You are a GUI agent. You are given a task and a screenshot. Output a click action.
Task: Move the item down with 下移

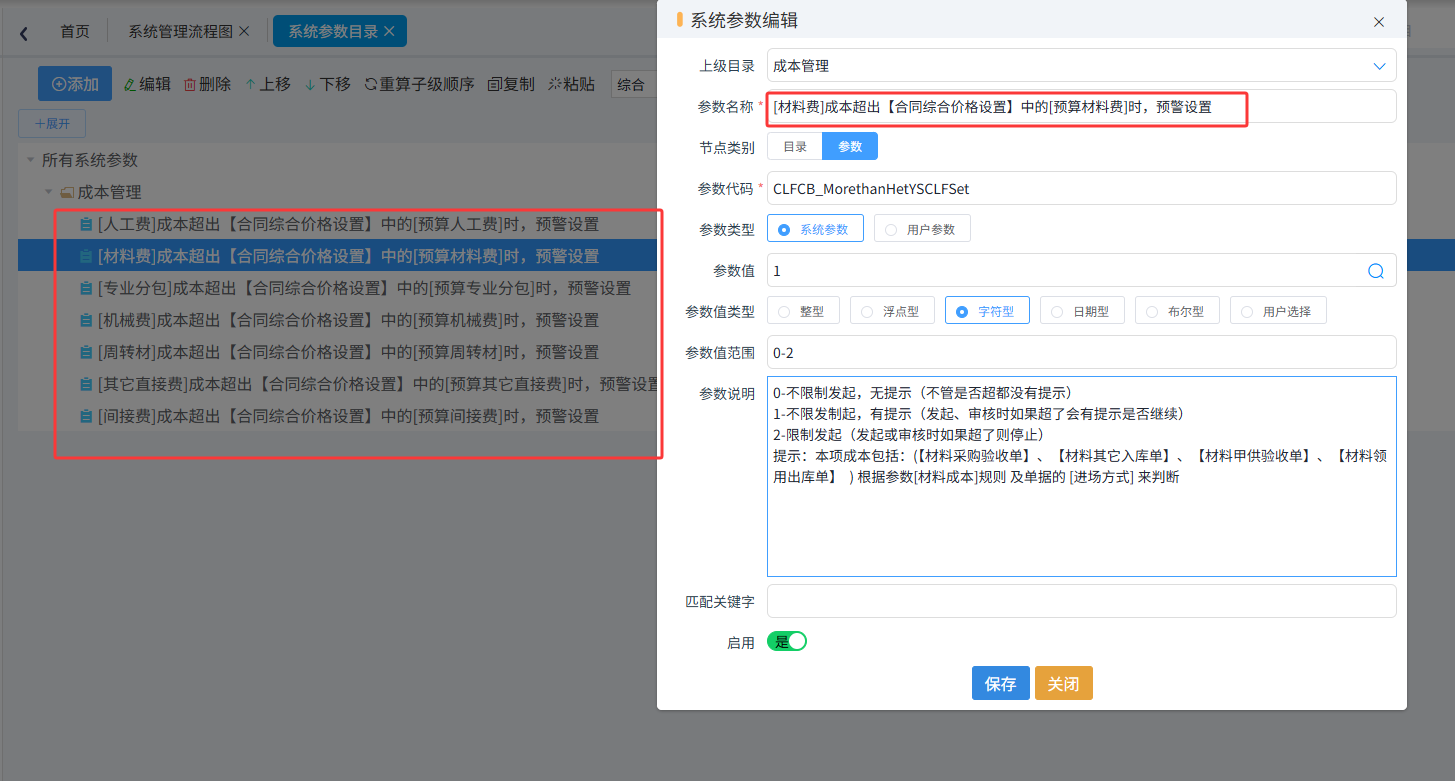[327, 84]
